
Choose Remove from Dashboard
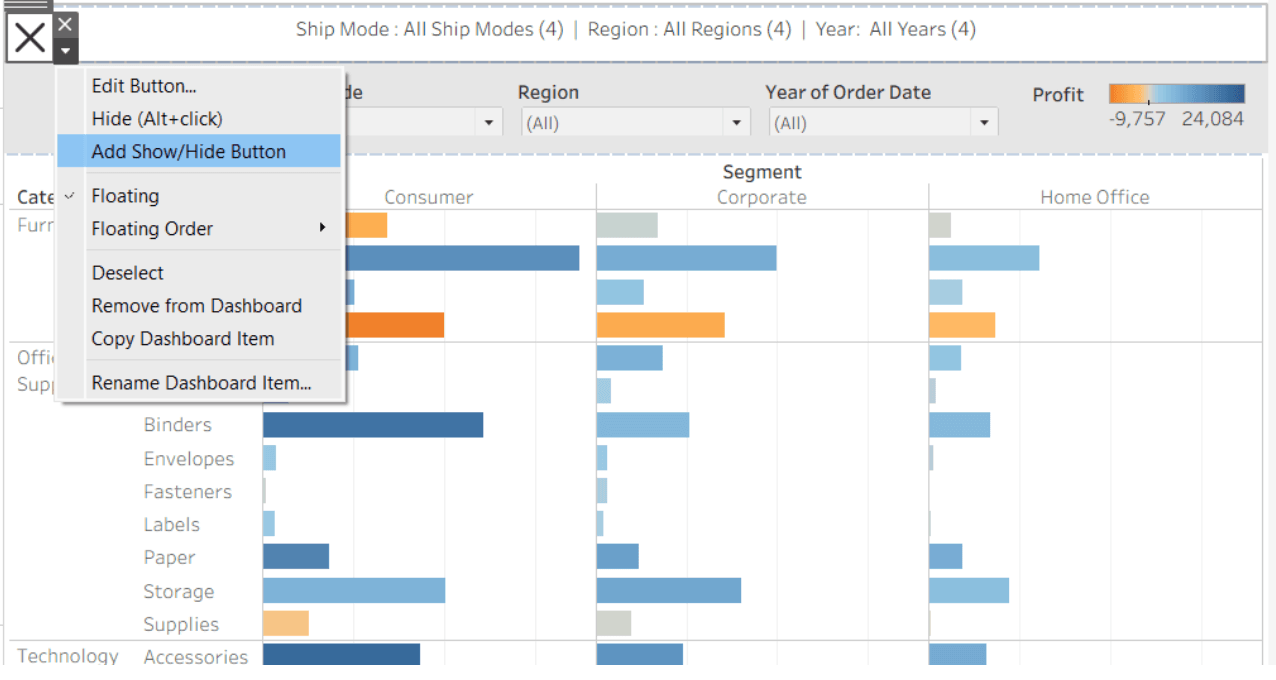click(x=196, y=306)
